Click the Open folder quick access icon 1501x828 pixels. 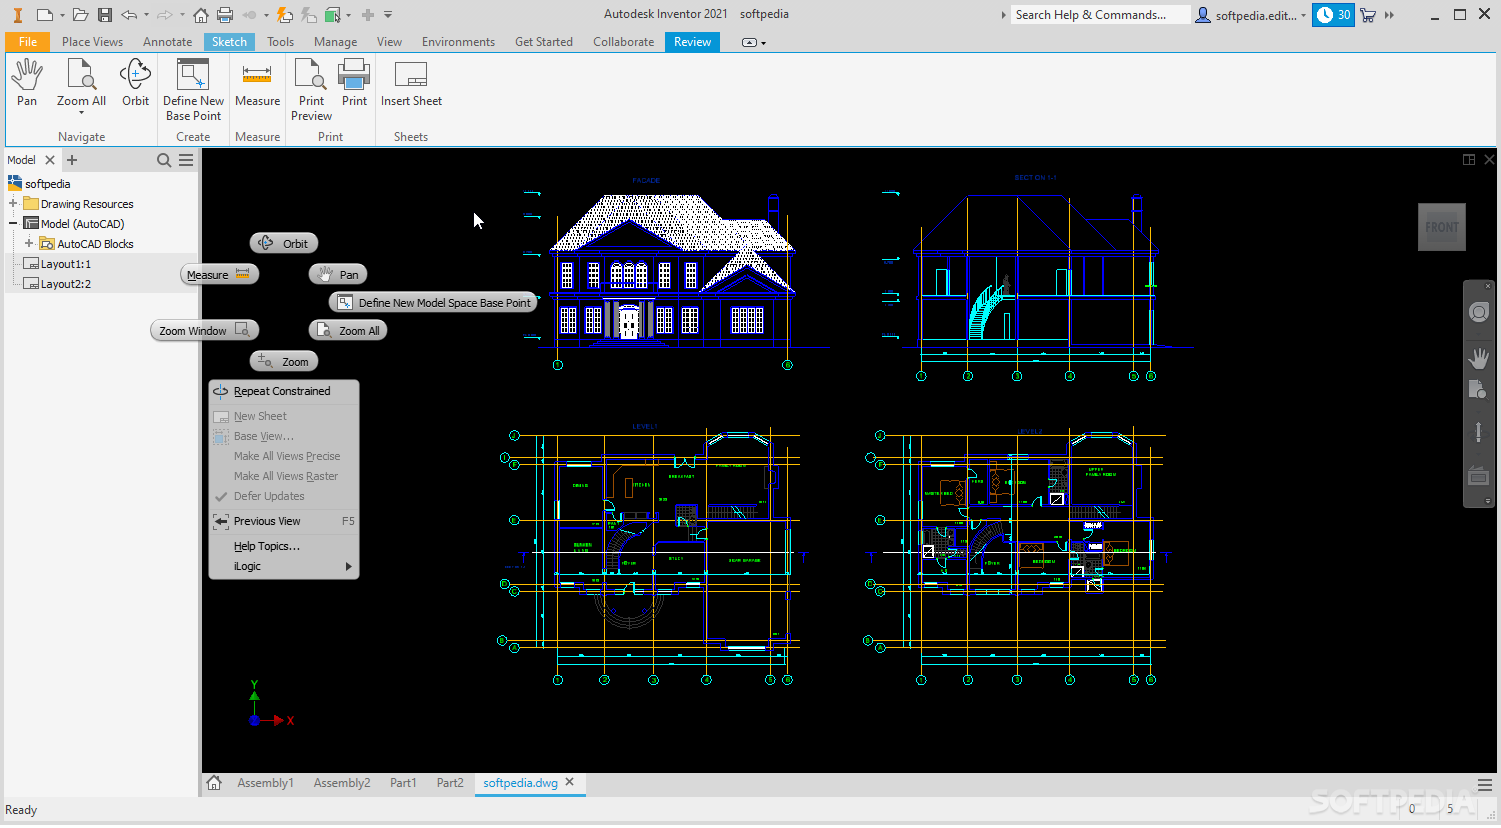80,15
